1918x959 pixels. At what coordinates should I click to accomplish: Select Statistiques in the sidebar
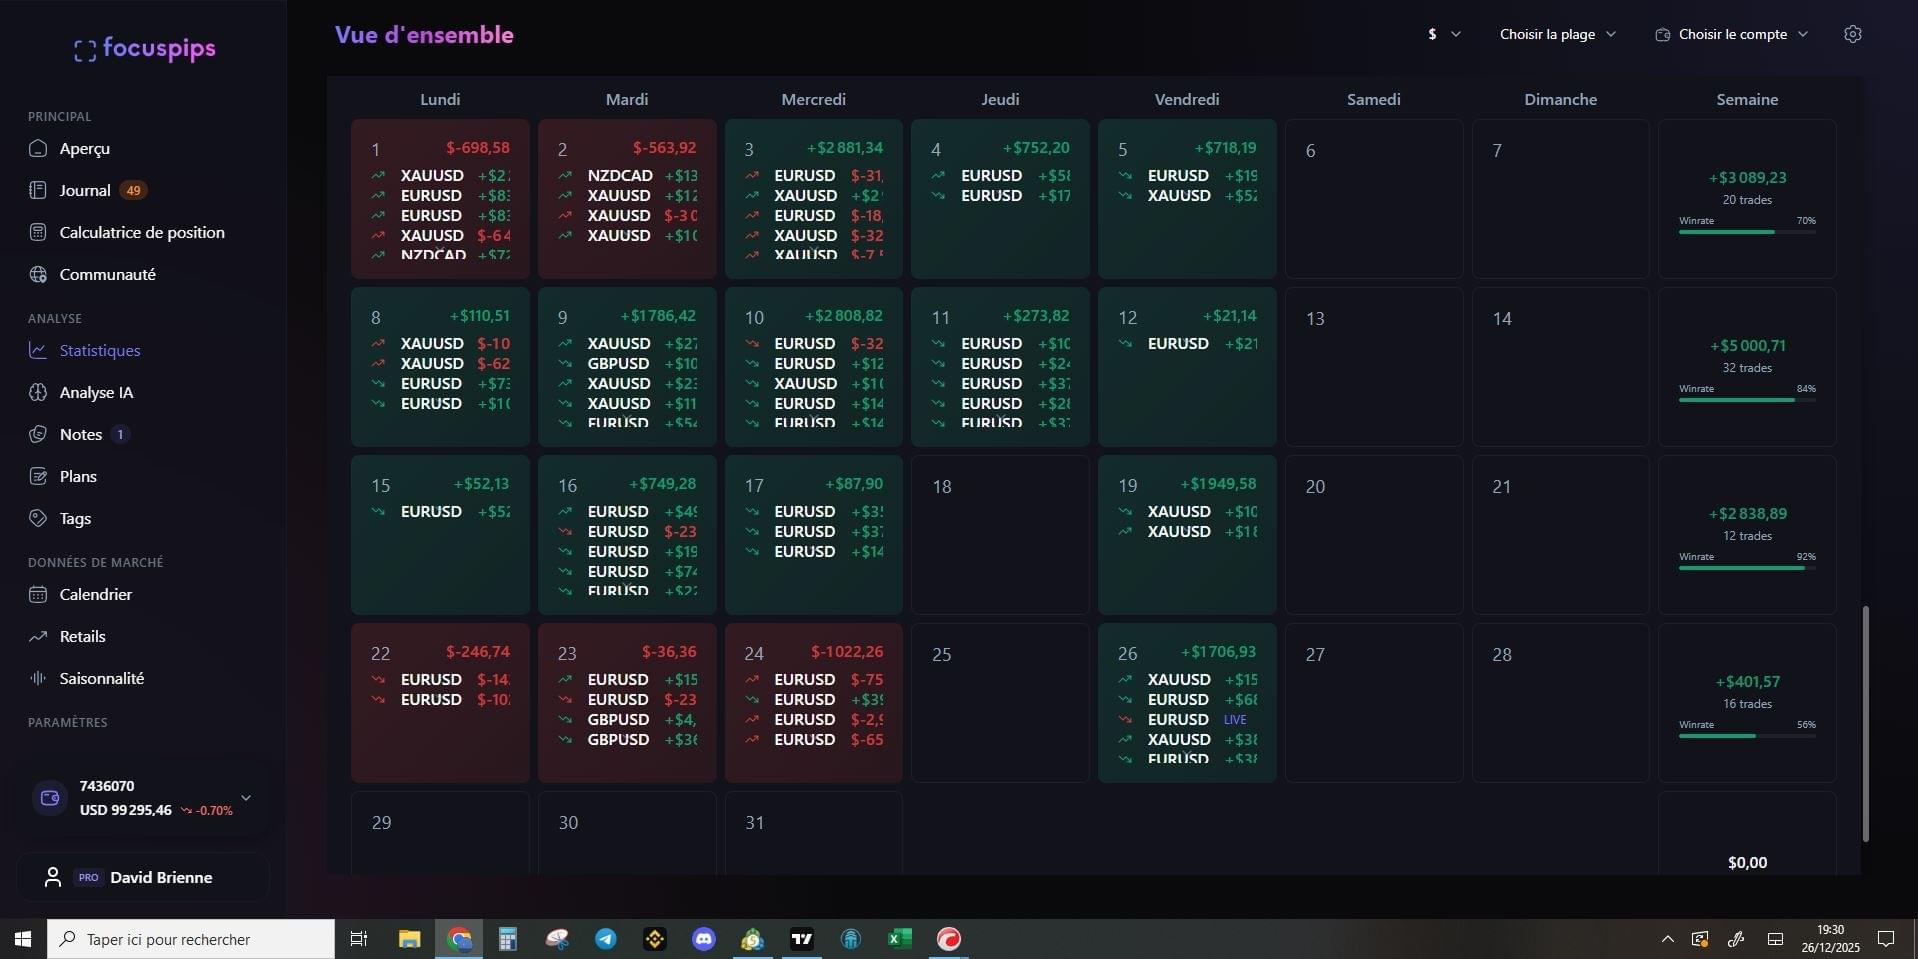click(99, 351)
